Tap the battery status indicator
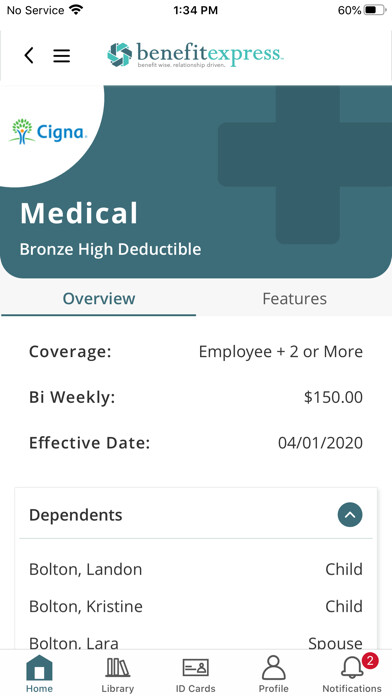The image size is (392, 696). point(376,10)
